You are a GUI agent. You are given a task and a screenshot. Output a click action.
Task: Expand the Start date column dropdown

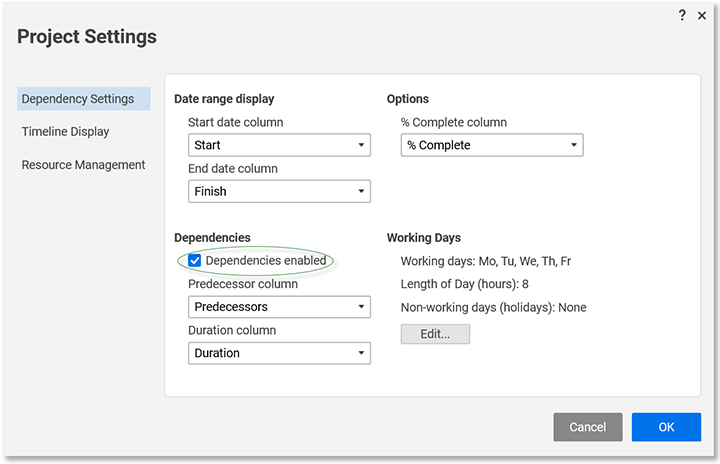[279, 145]
